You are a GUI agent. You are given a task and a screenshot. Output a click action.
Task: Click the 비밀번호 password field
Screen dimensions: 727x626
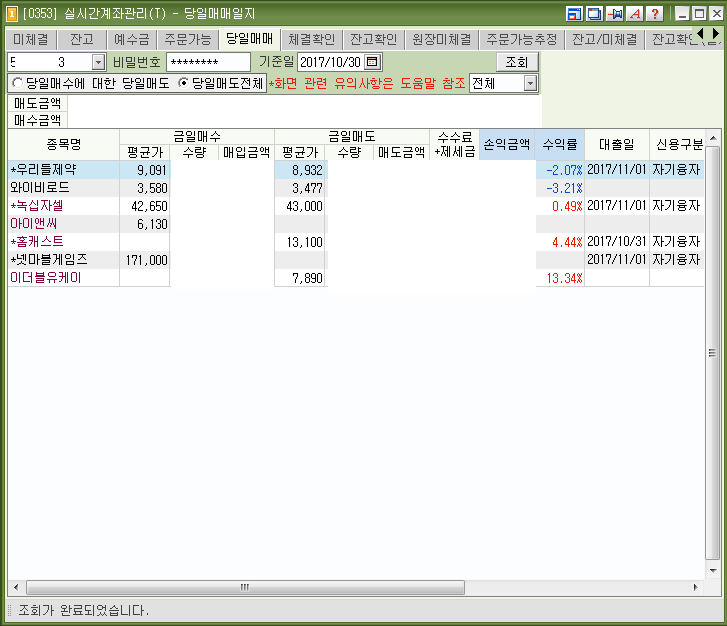[208, 62]
